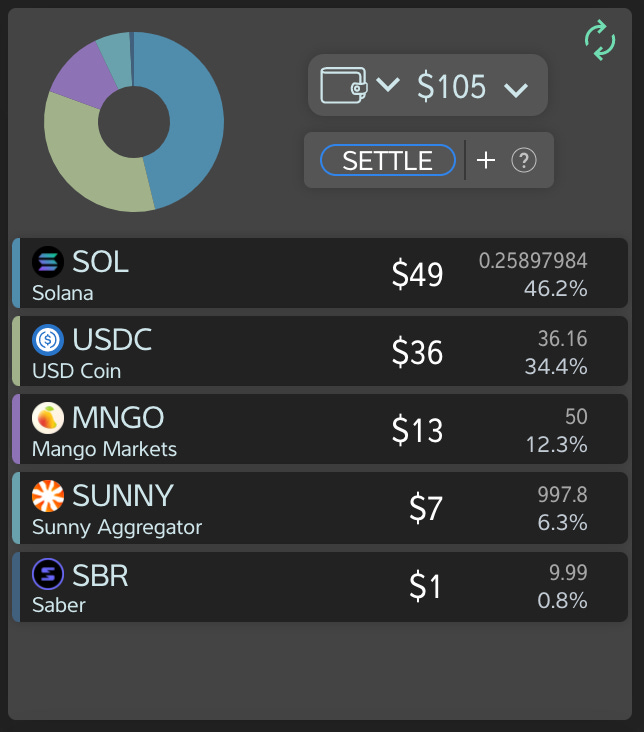Click the SETTLE button

click(388, 160)
